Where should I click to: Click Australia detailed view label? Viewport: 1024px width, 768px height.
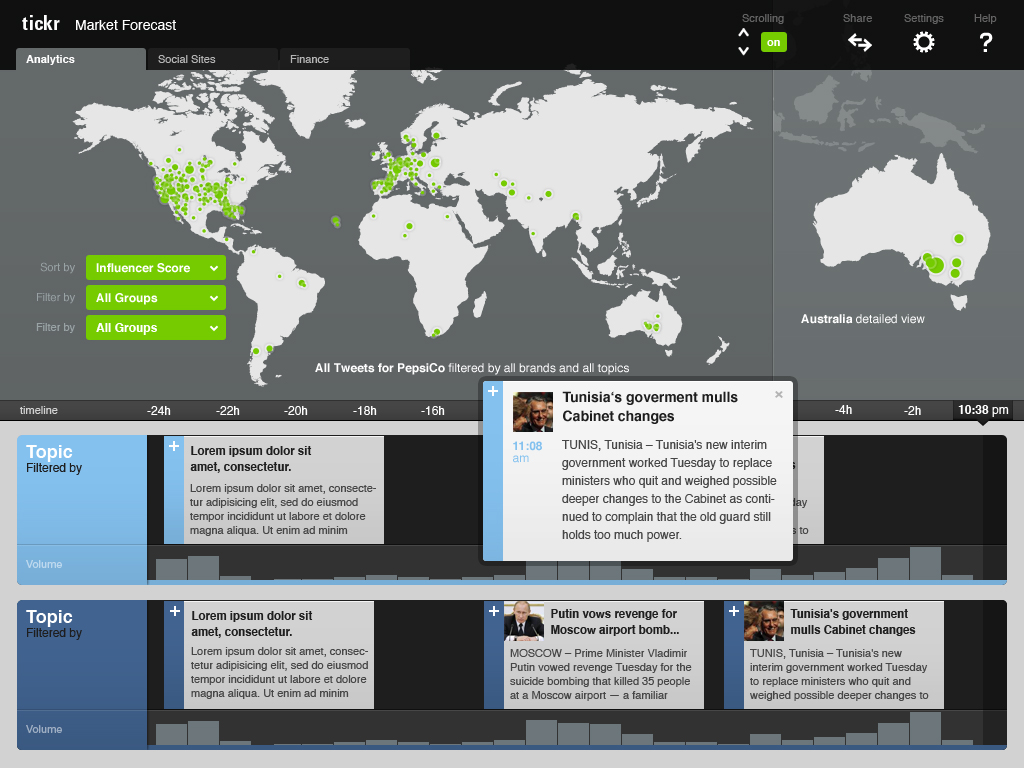pos(863,319)
